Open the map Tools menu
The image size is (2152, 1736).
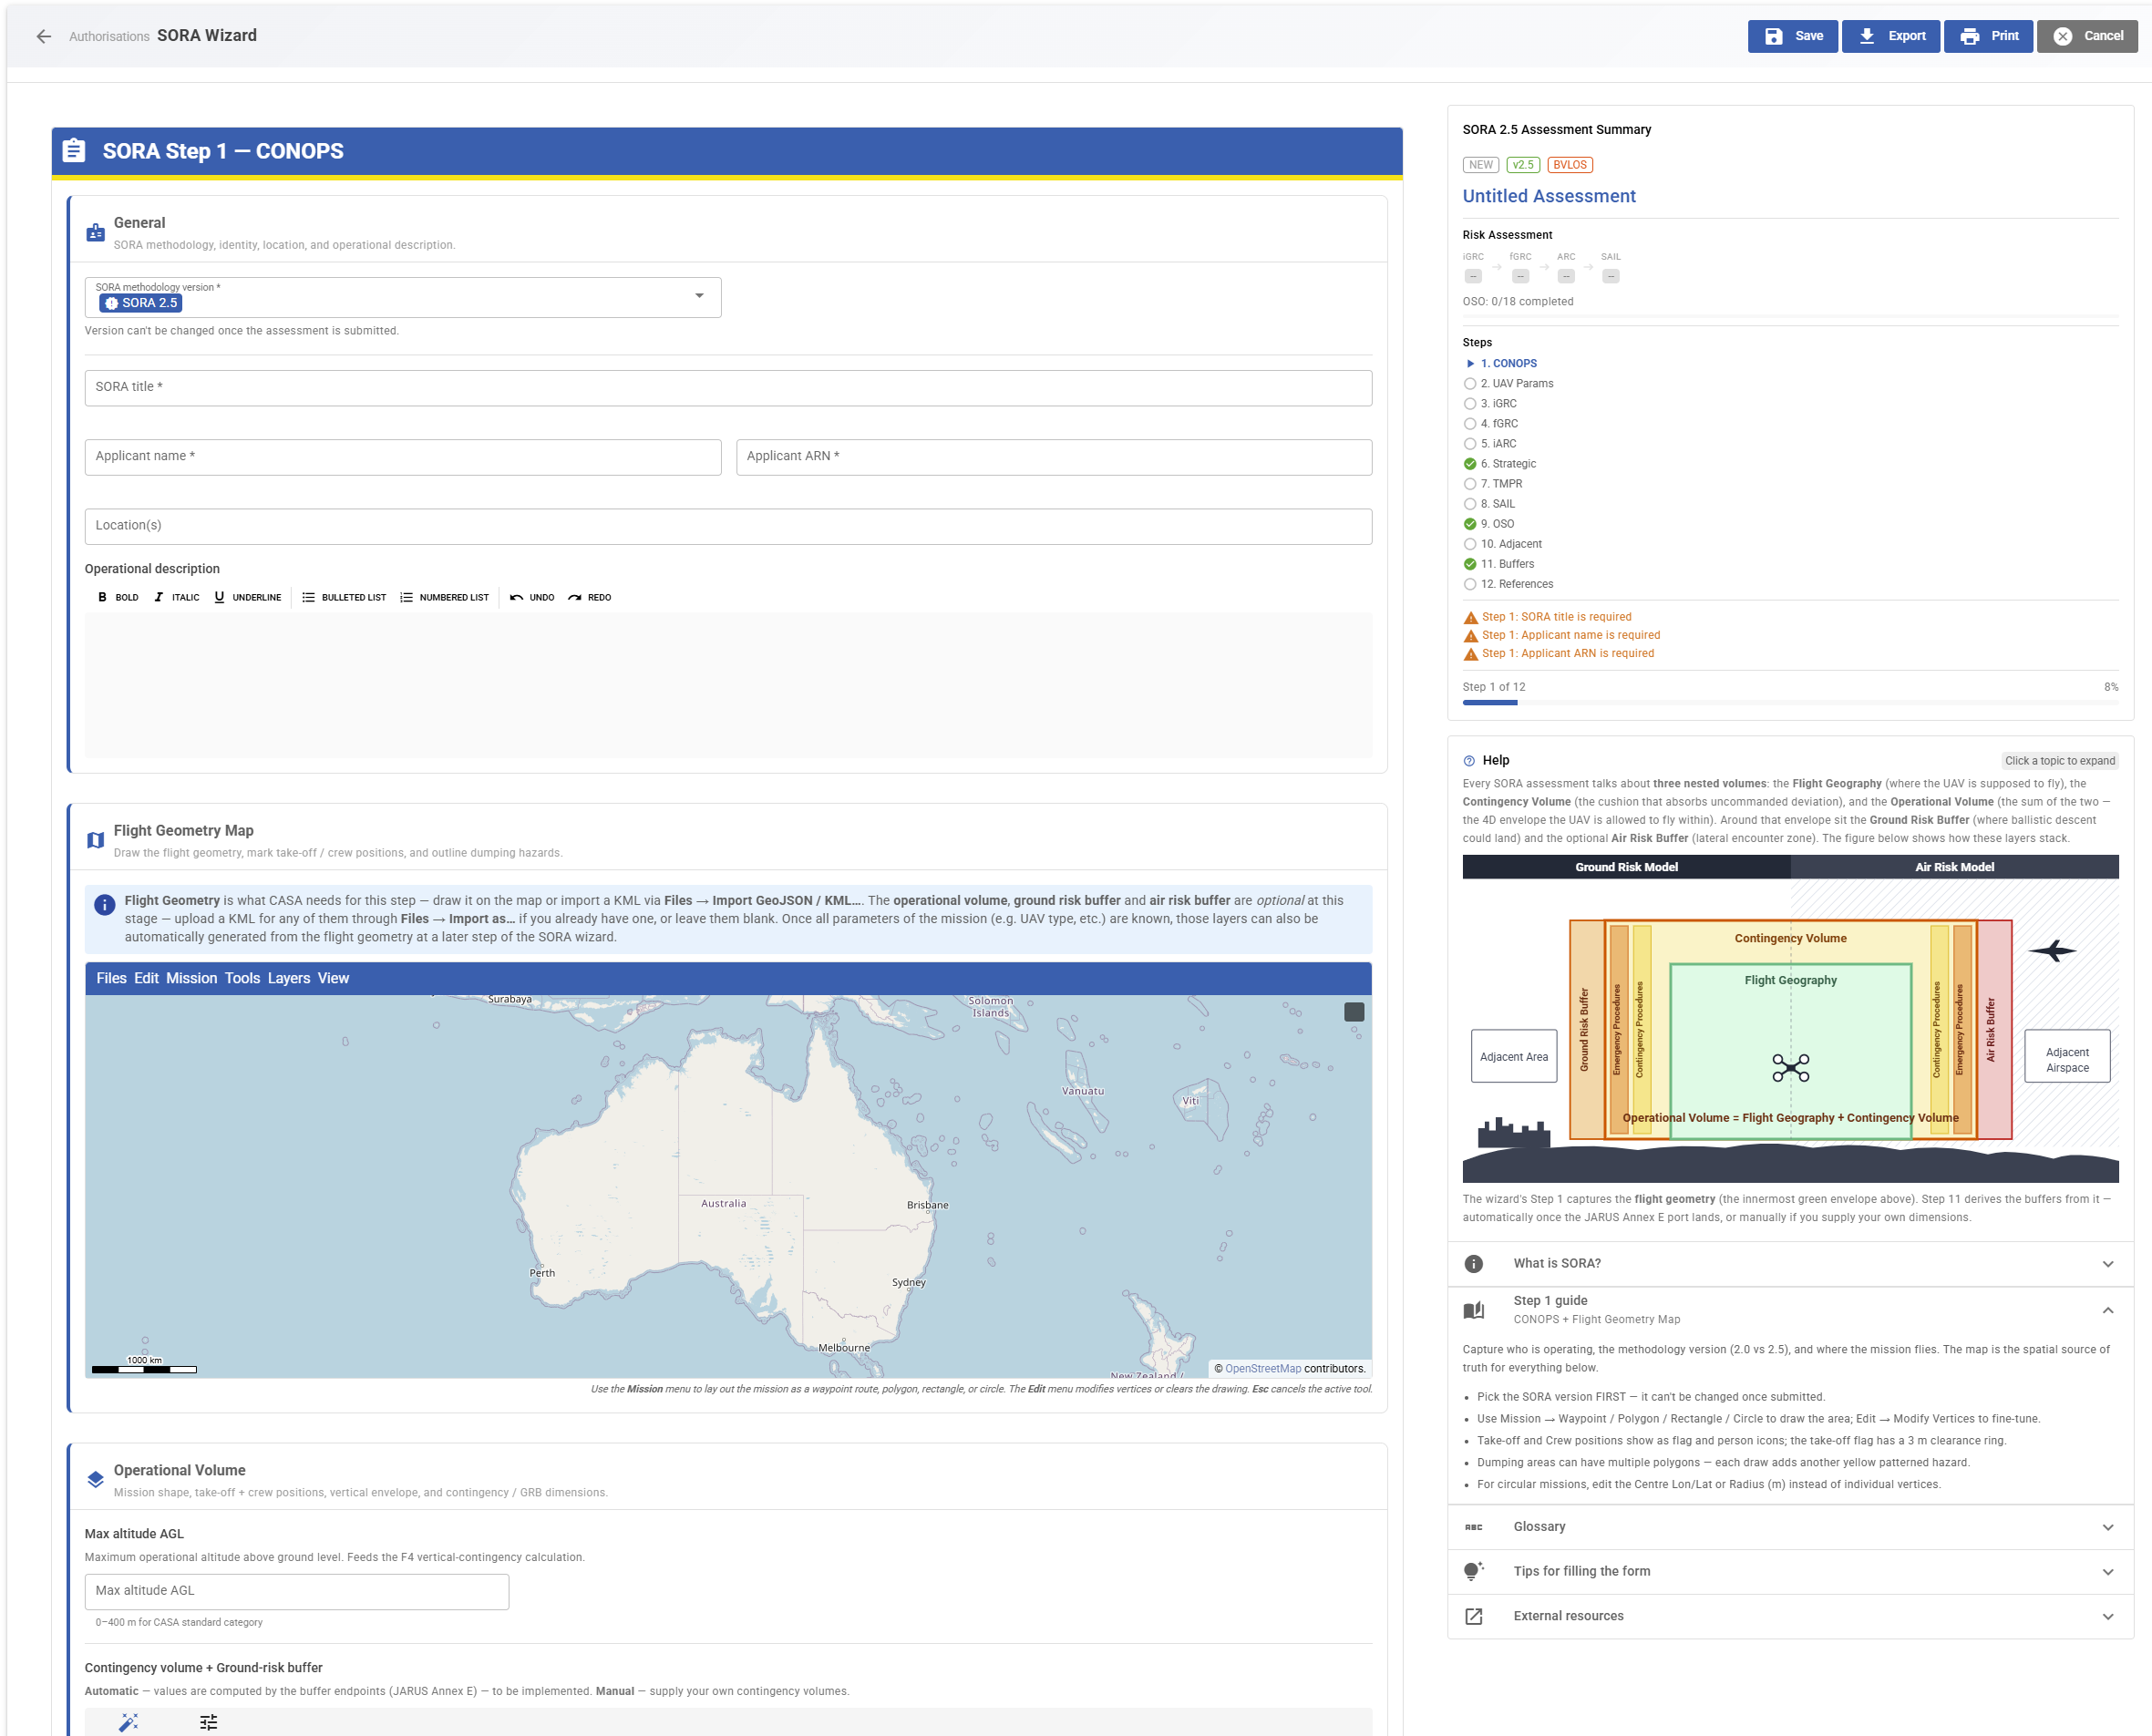pos(242,978)
